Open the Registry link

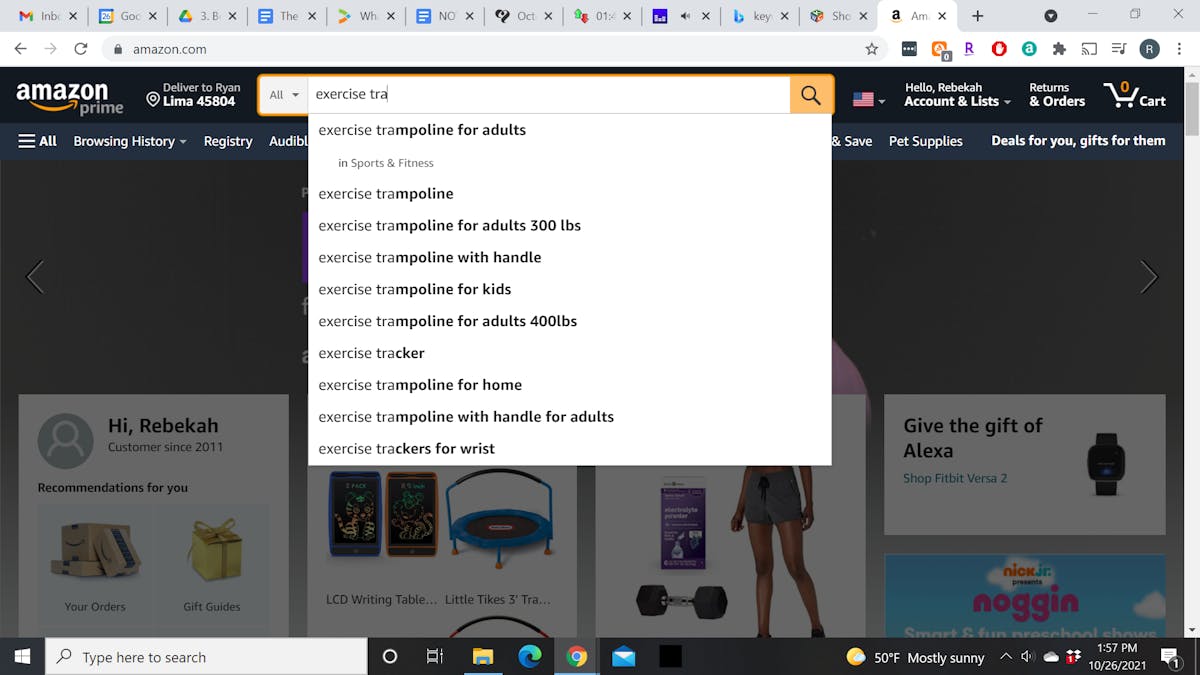tap(228, 141)
